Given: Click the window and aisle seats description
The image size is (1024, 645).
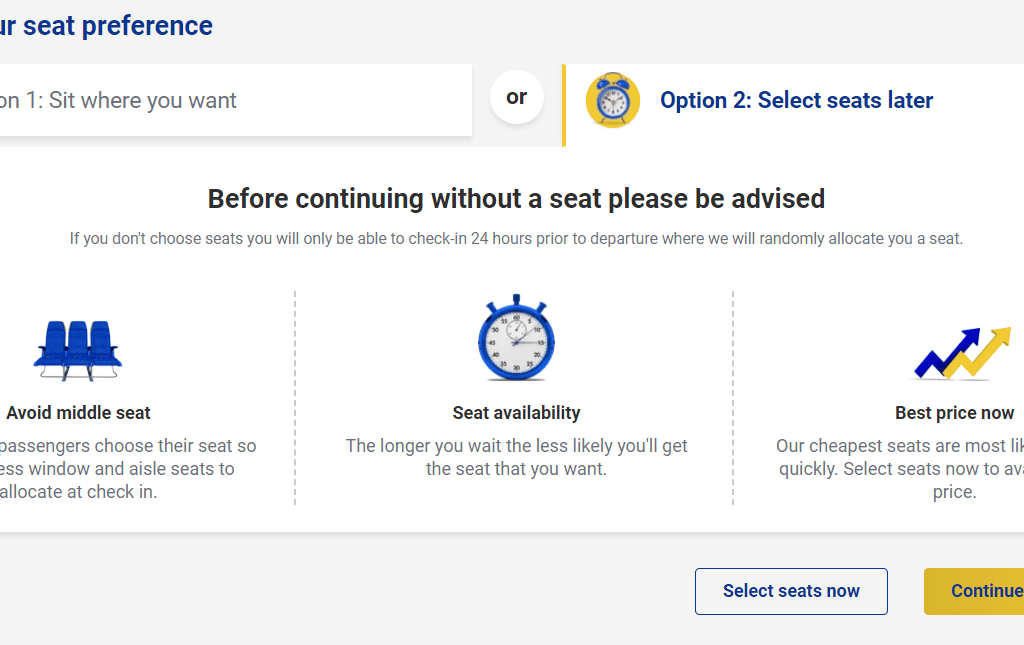Looking at the screenshot, I should point(127,469).
